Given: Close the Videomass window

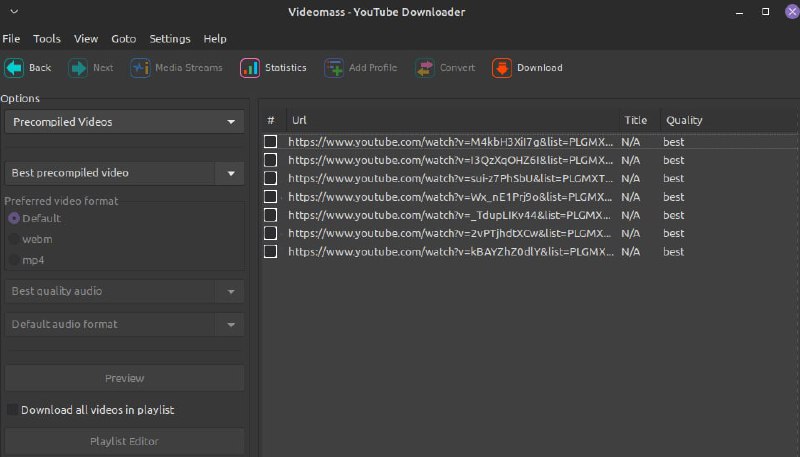Looking at the screenshot, I should coord(792,11).
